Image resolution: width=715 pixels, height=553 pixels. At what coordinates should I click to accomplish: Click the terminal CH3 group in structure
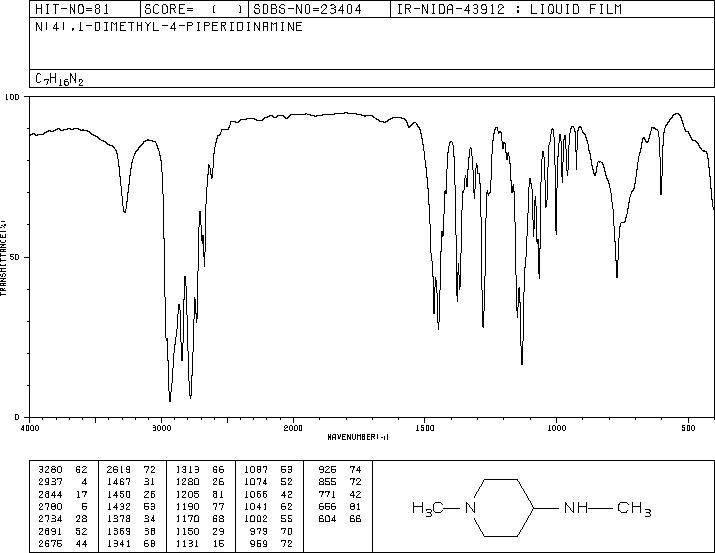[x=634, y=508]
